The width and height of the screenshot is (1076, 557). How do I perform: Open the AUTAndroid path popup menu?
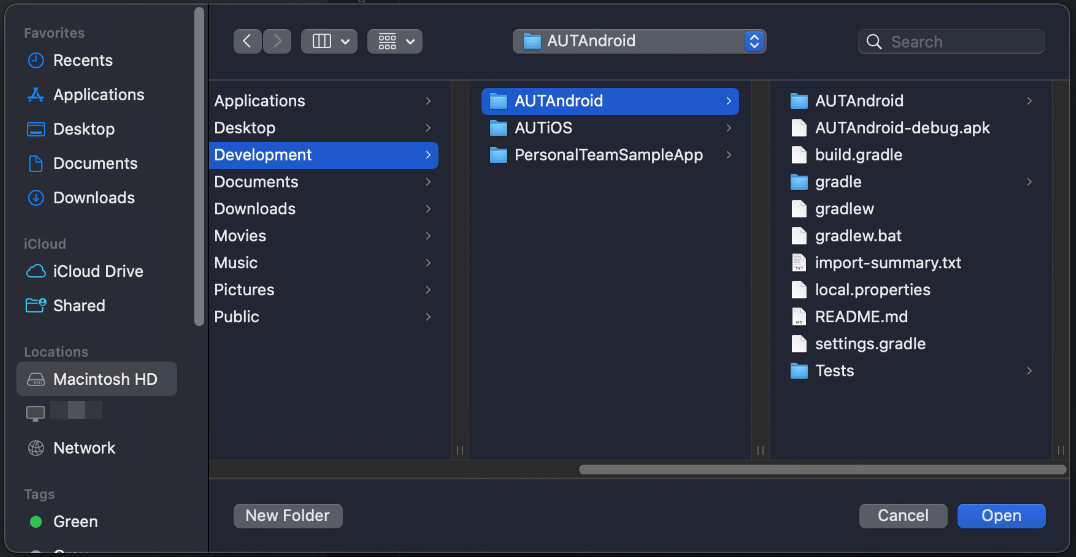point(639,41)
